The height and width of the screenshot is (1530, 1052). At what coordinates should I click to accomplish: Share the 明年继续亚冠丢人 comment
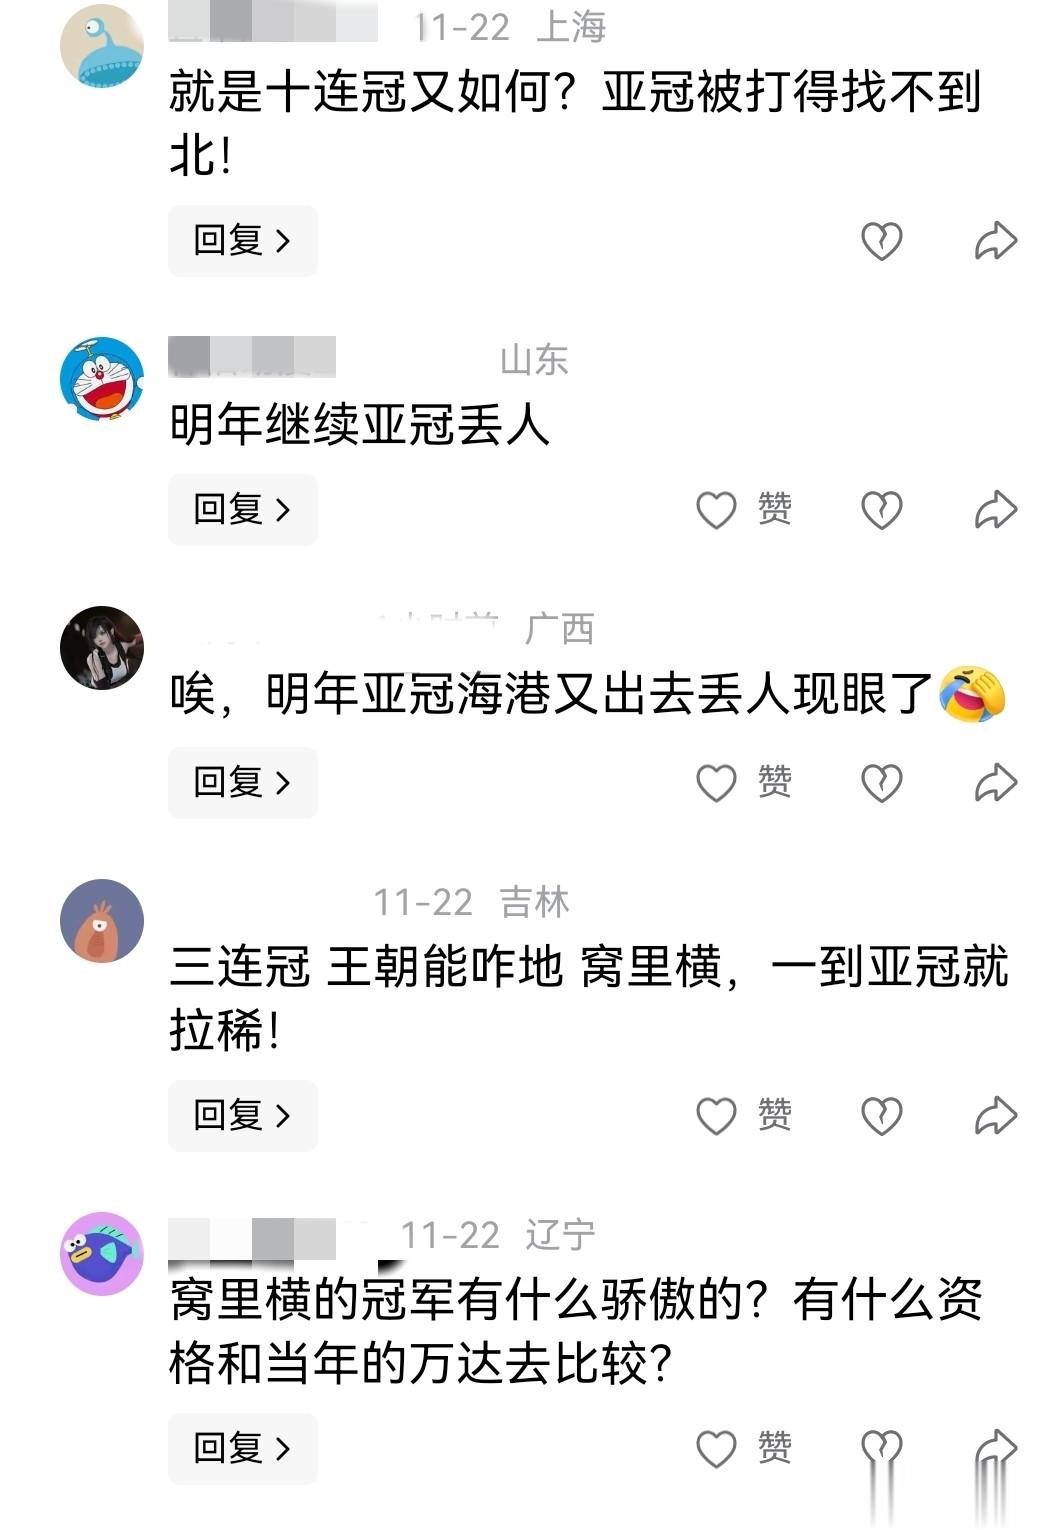point(996,510)
